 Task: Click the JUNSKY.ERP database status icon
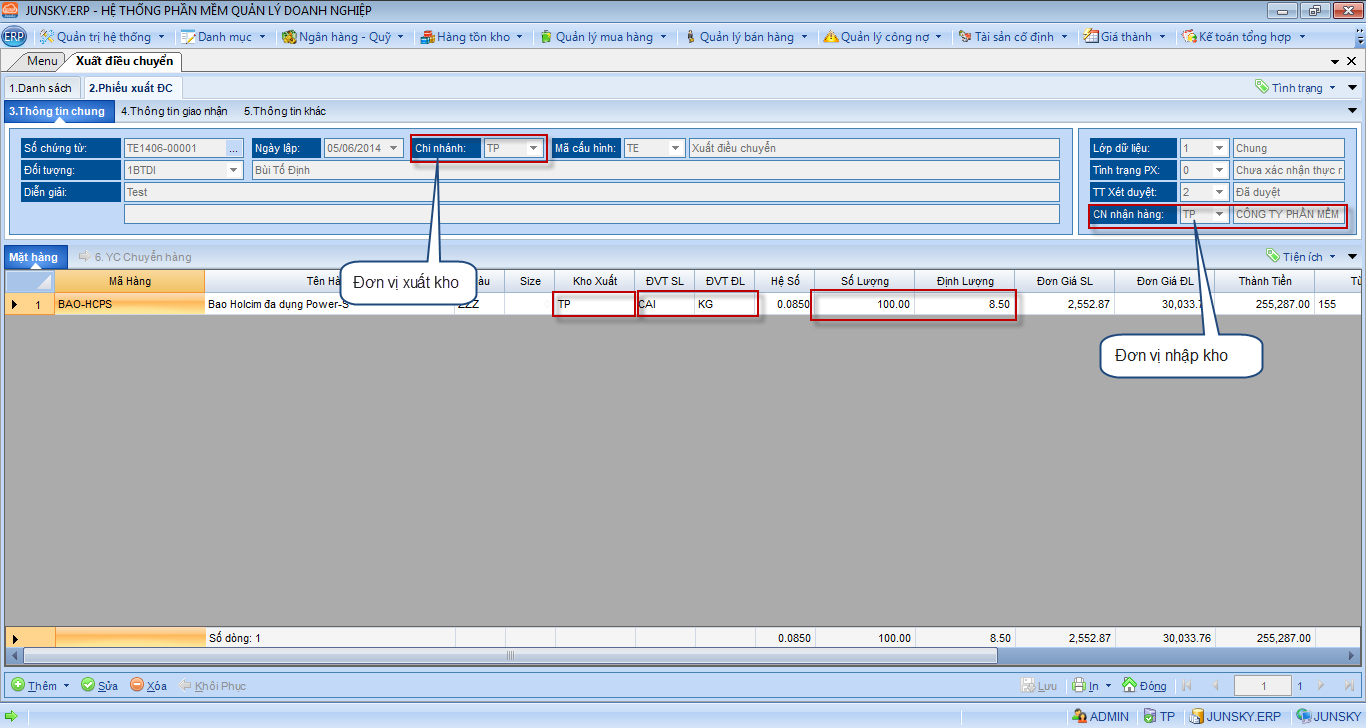1196,716
